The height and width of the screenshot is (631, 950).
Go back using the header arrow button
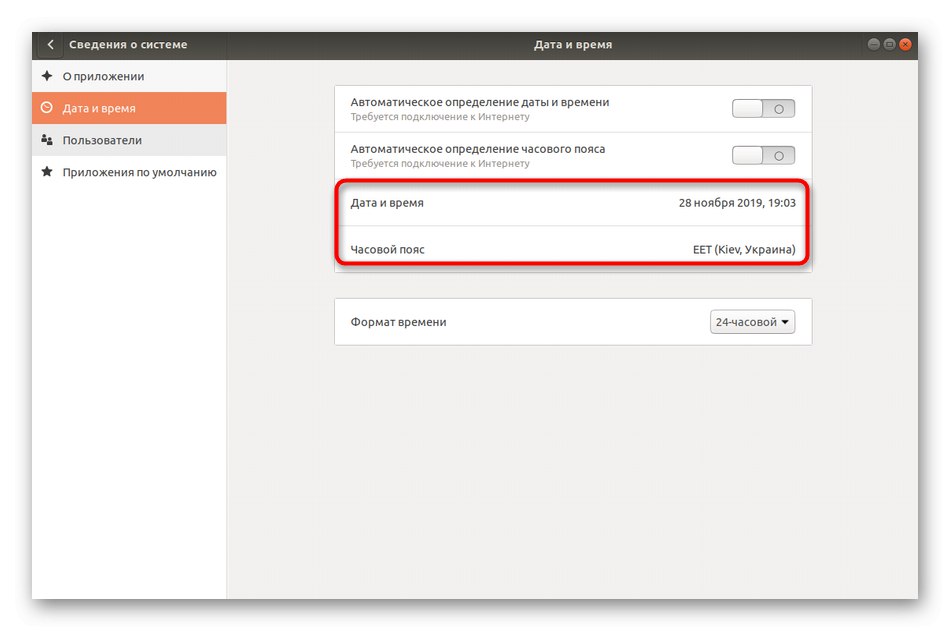click(x=51, y=44)
